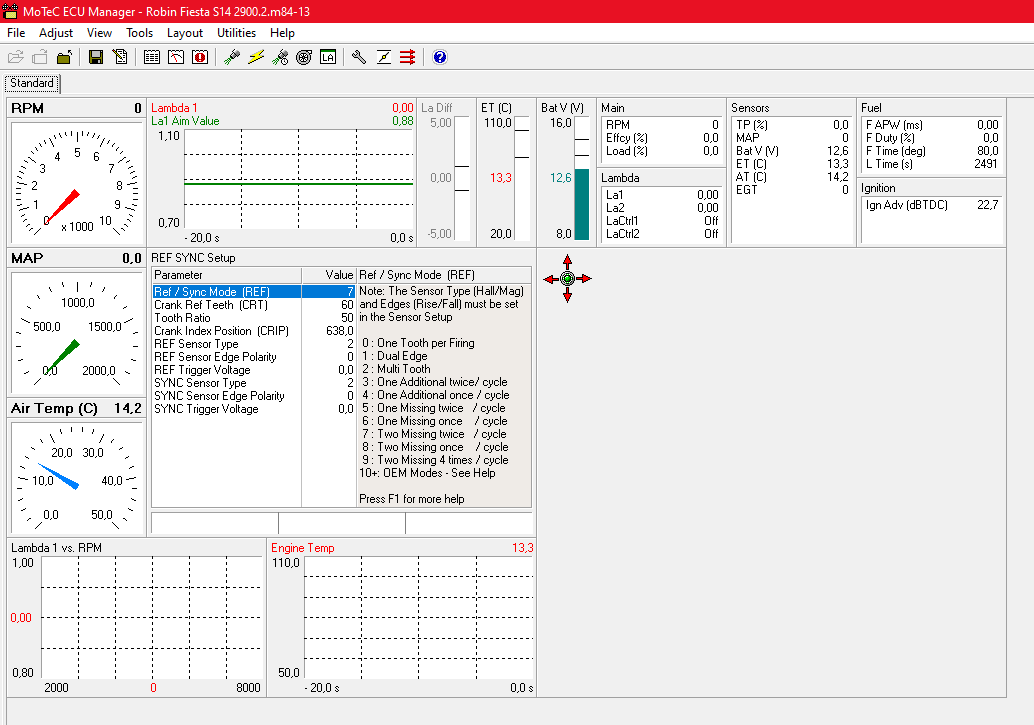Click the LA lambda toolbar icon

[328, 57]
